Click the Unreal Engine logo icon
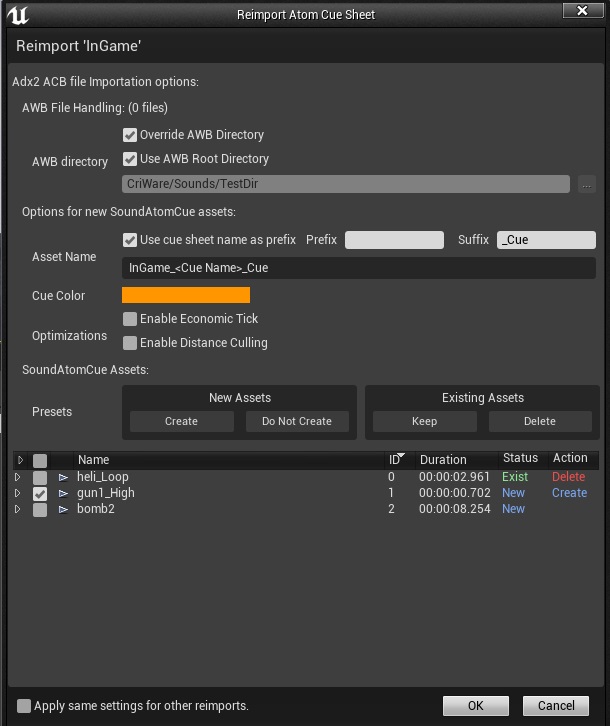Viewport: 610px width, 726px height. (x=18, y=15)
